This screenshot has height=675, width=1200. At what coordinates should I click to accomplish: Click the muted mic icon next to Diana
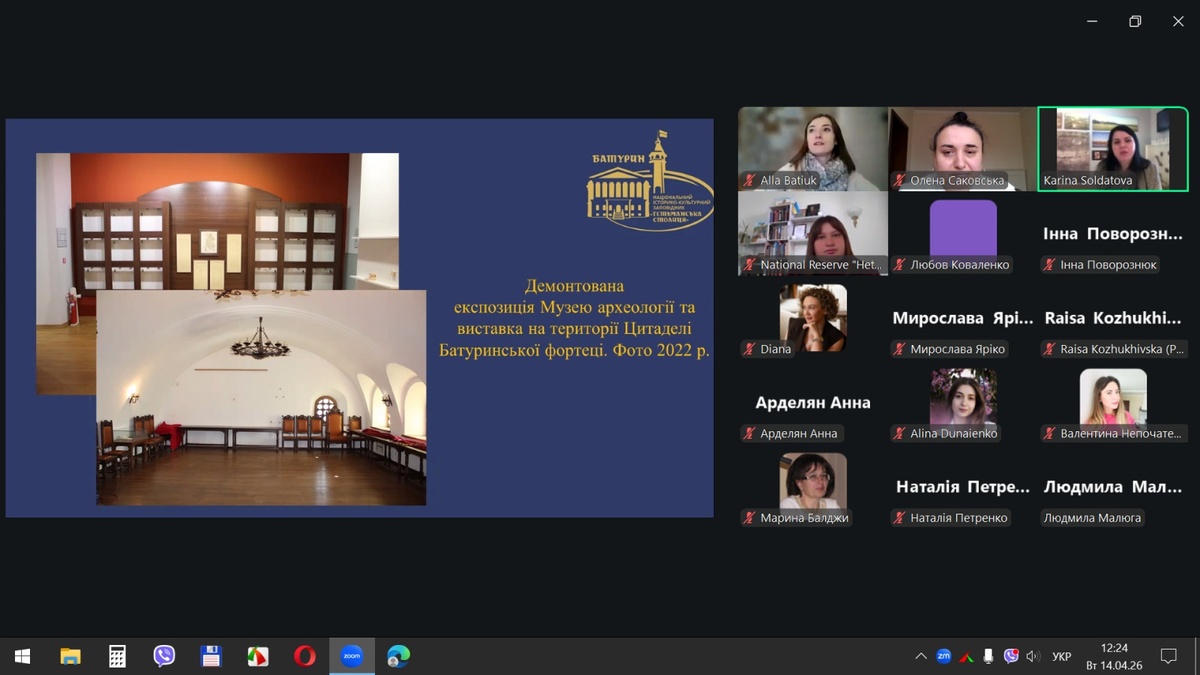pos(749,349)
